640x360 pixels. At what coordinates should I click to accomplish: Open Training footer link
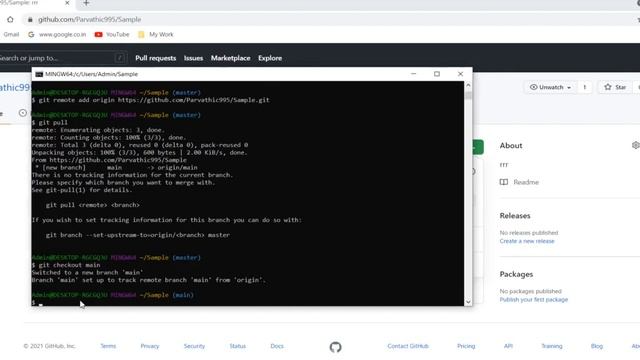(x=552, y=346)
